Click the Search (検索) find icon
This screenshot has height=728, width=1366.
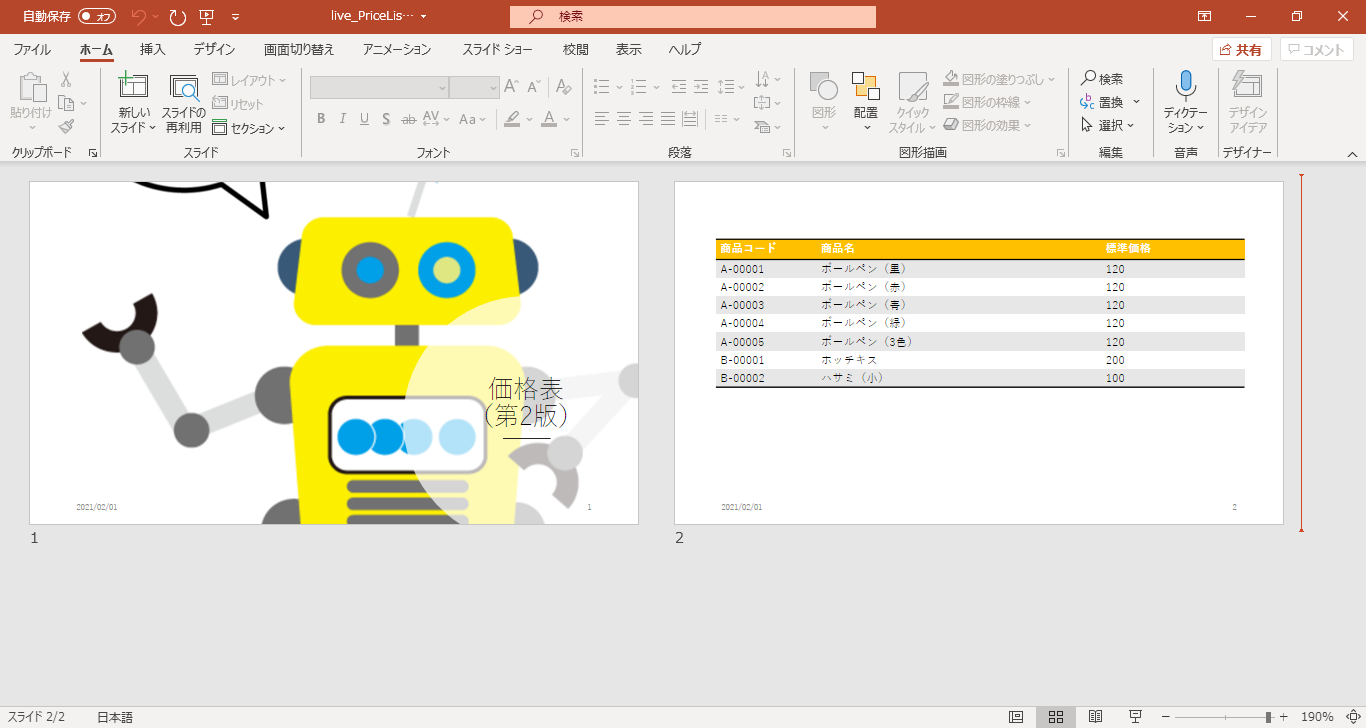[x=1101, y=79]
